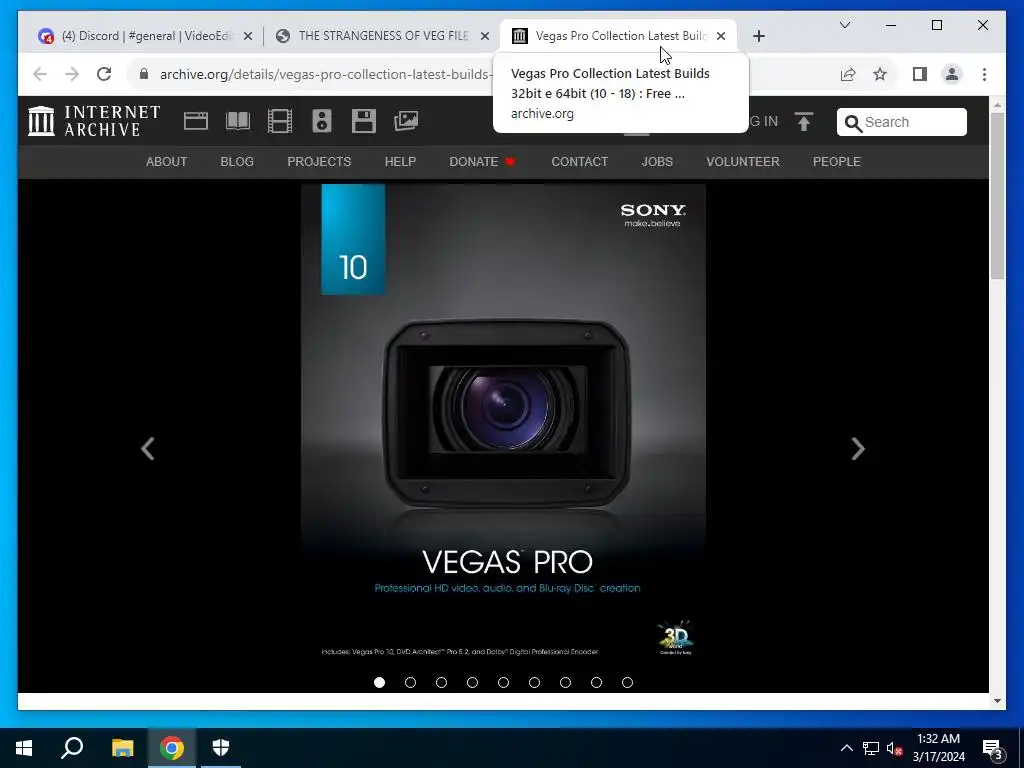
Task: Click the archive.org address bar URL
Action: [x=325, y=74]
